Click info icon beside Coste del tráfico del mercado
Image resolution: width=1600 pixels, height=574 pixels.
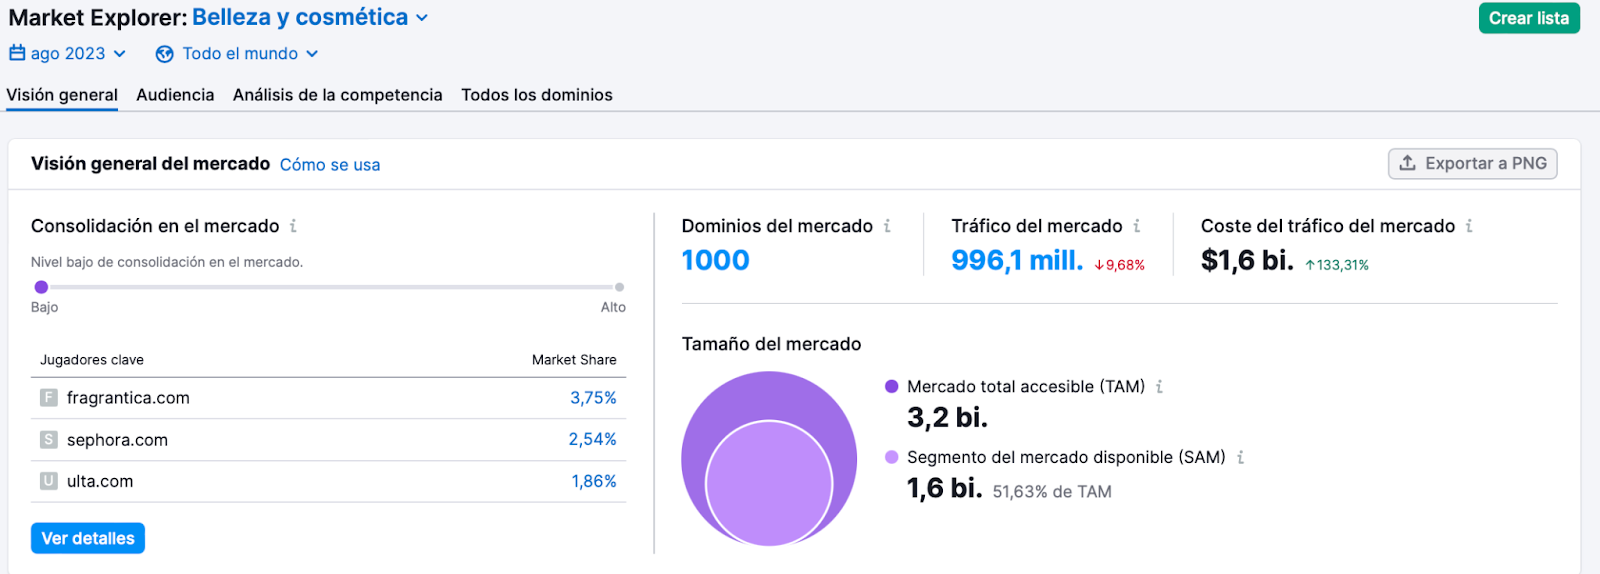1469,226
